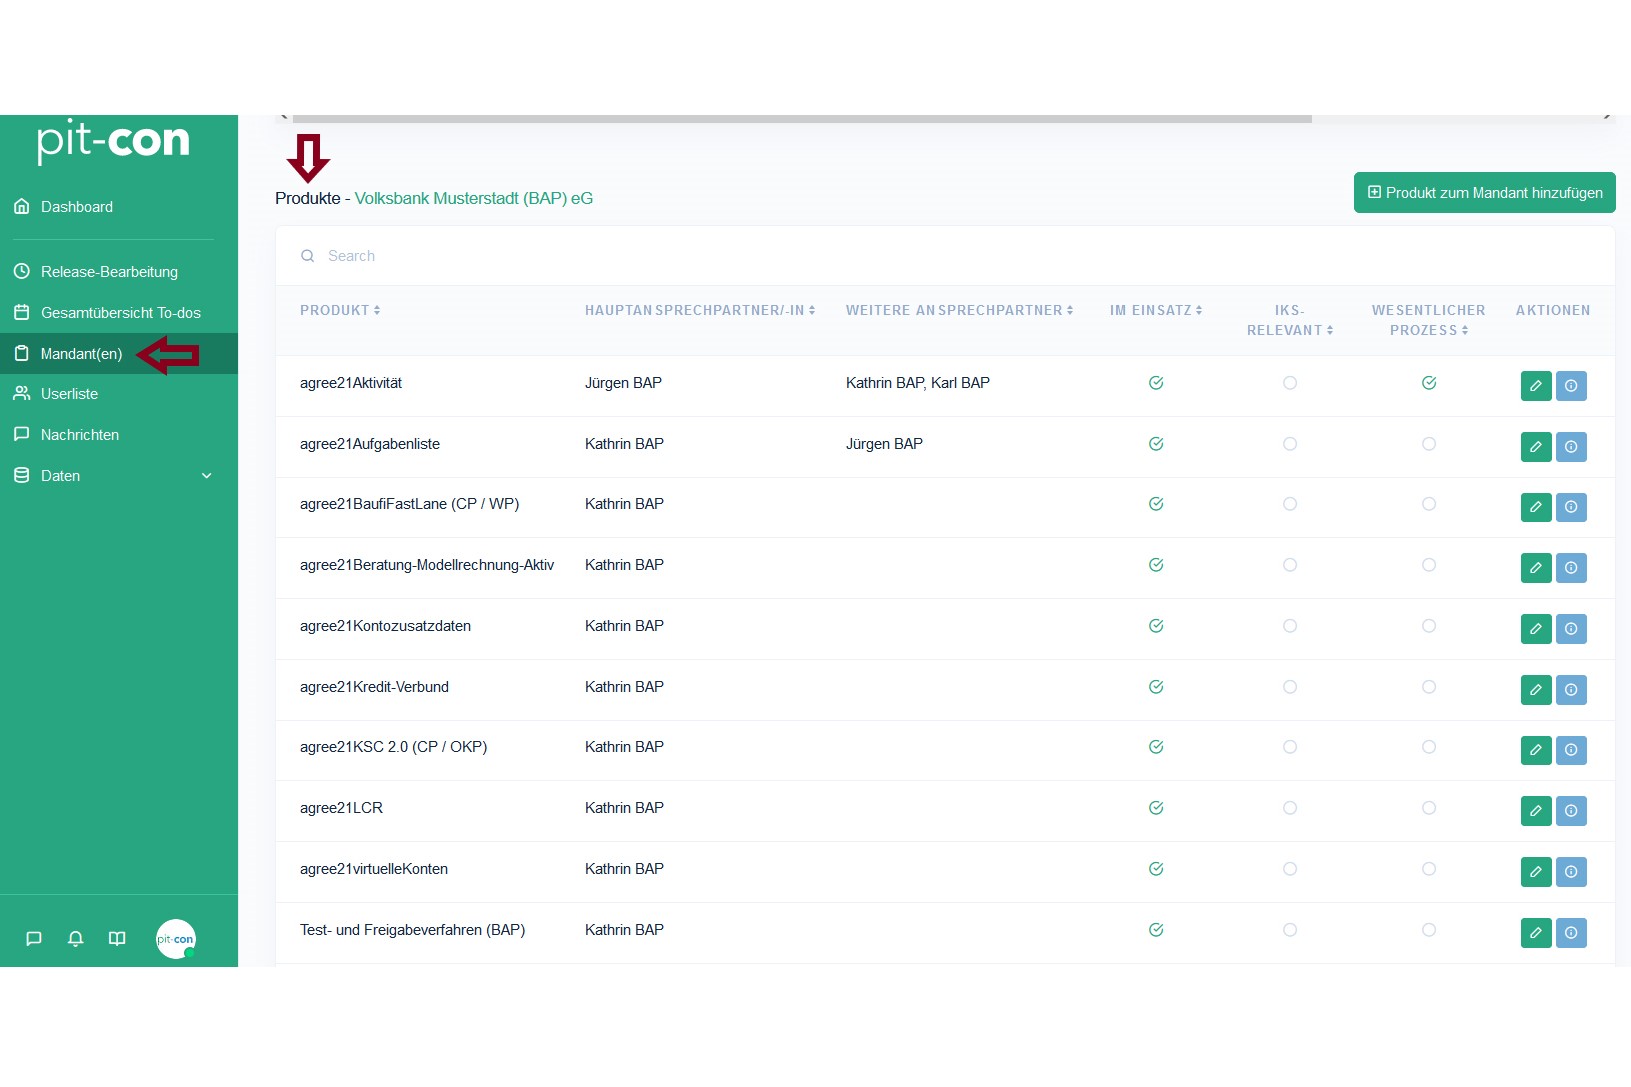This screenshot has height=1087, width=1631.
Task: Edit agree21KSC 2.0 (CP / OKP) row
Action: tap(1536, 750)
